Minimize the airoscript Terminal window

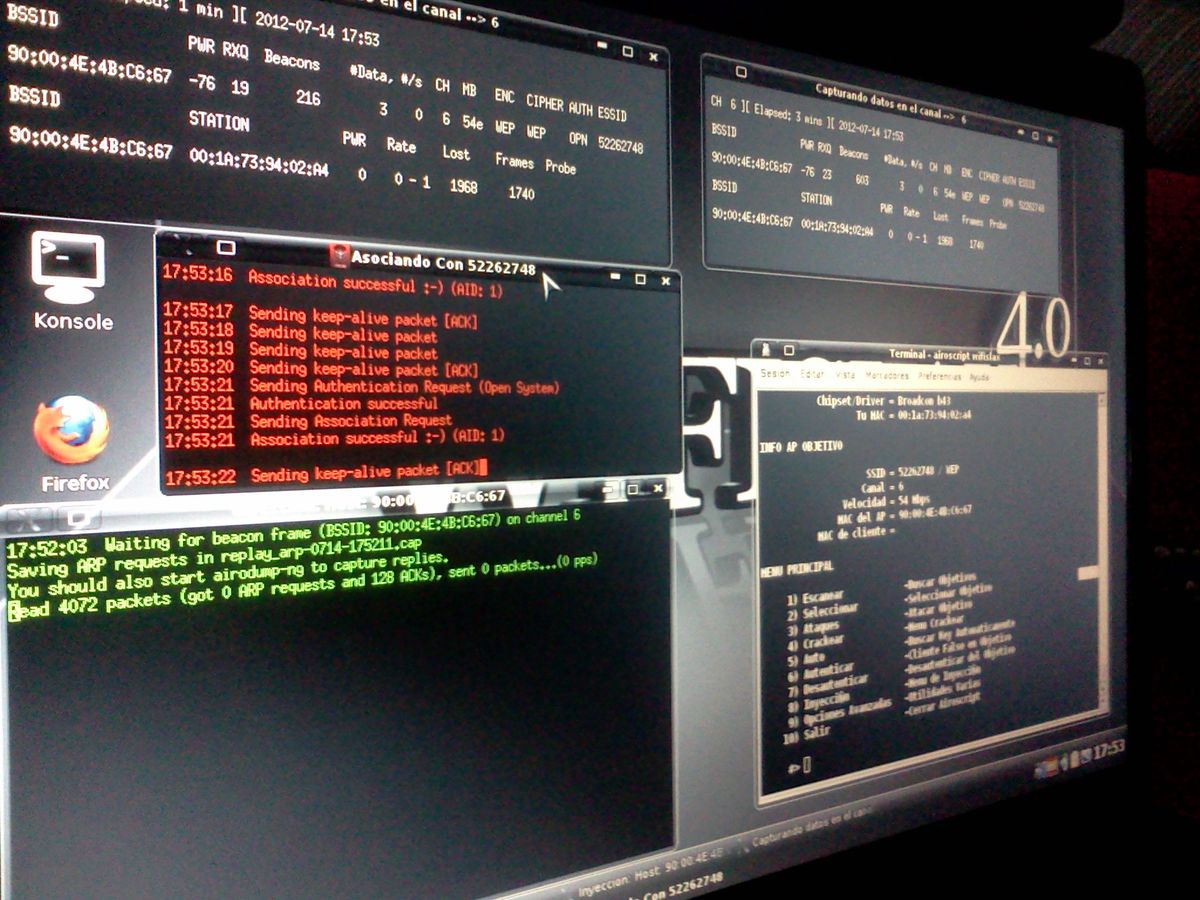[x=1074, y=360]
